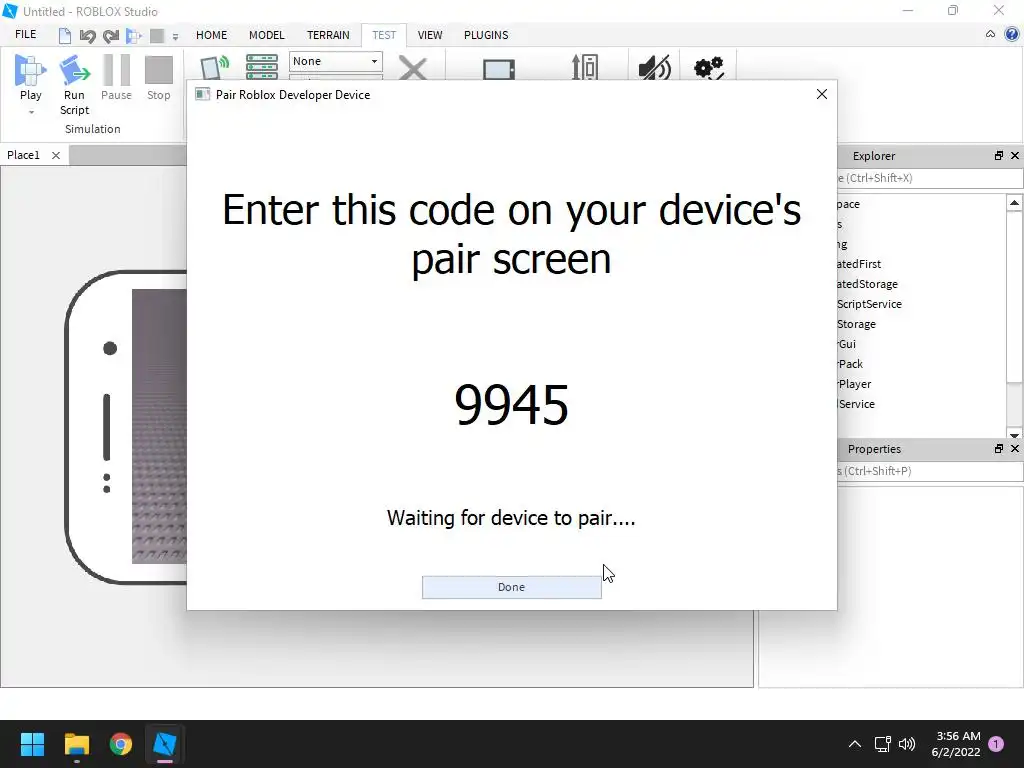Screen dimensions: 1024x768
Task: Open the quick access toolbar customize arrow
Action: coord(175,37)
